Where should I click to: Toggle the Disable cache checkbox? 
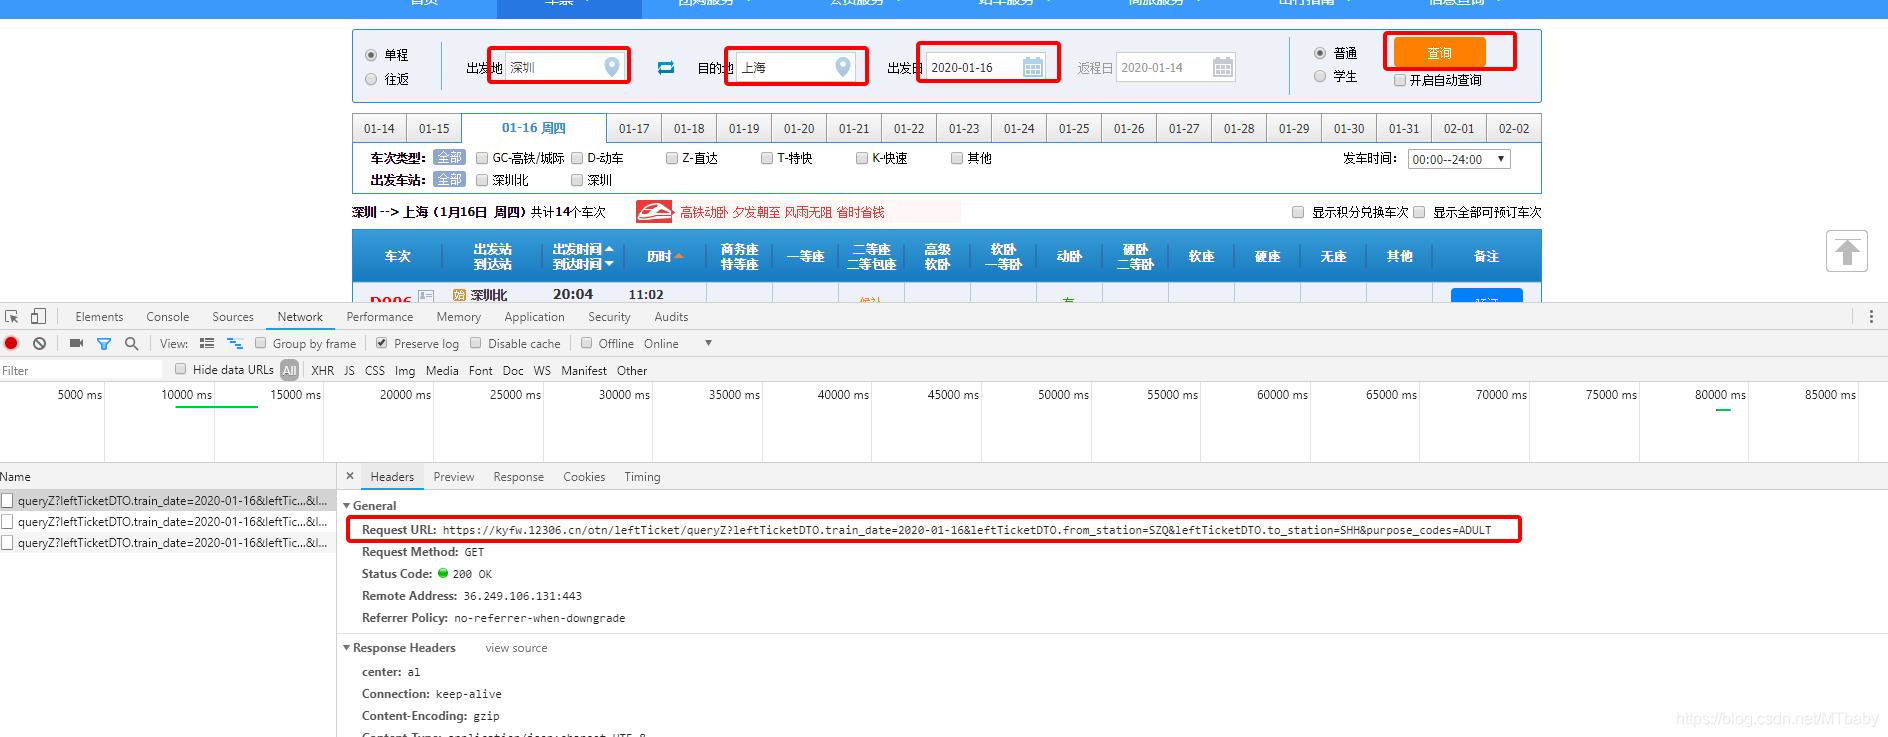[476, 343]
